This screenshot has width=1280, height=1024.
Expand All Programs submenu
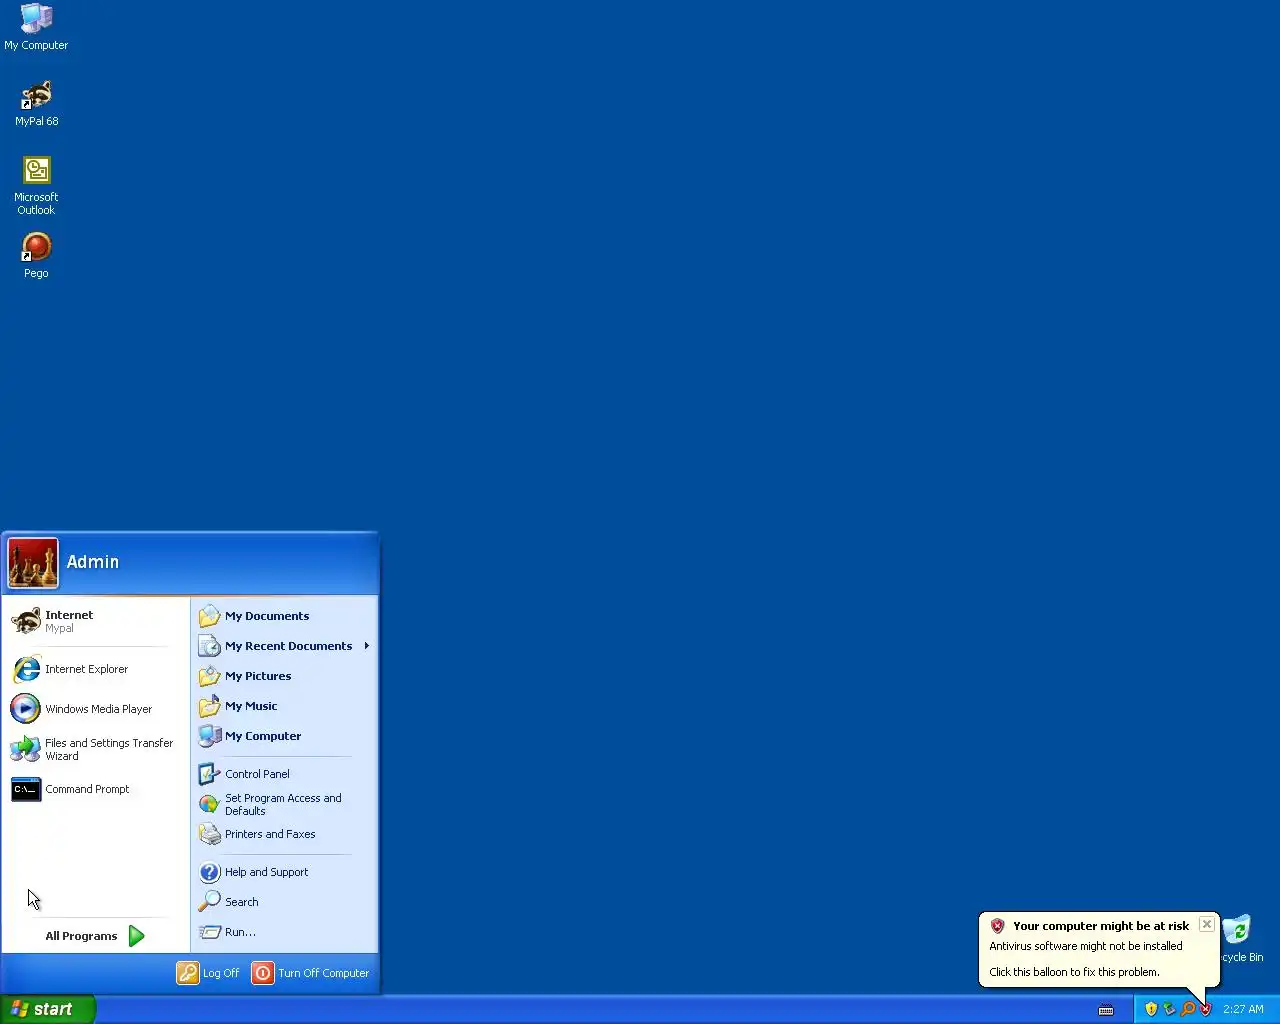96,936
